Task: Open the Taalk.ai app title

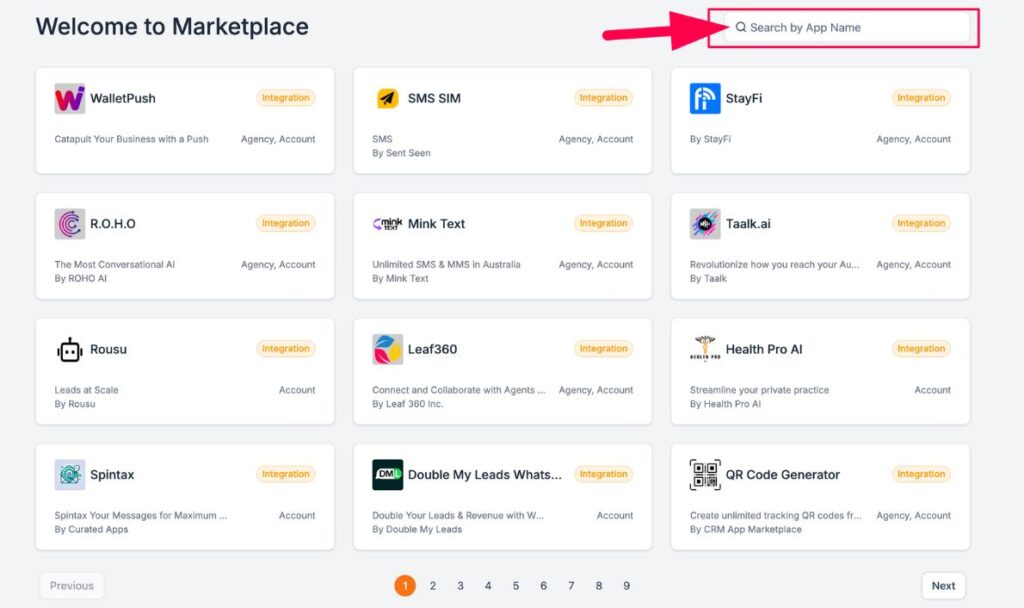Action: 748,224
